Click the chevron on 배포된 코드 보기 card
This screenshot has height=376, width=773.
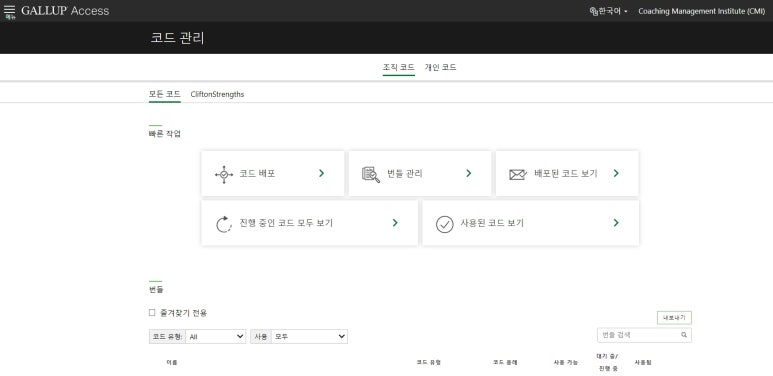(616, 173)
